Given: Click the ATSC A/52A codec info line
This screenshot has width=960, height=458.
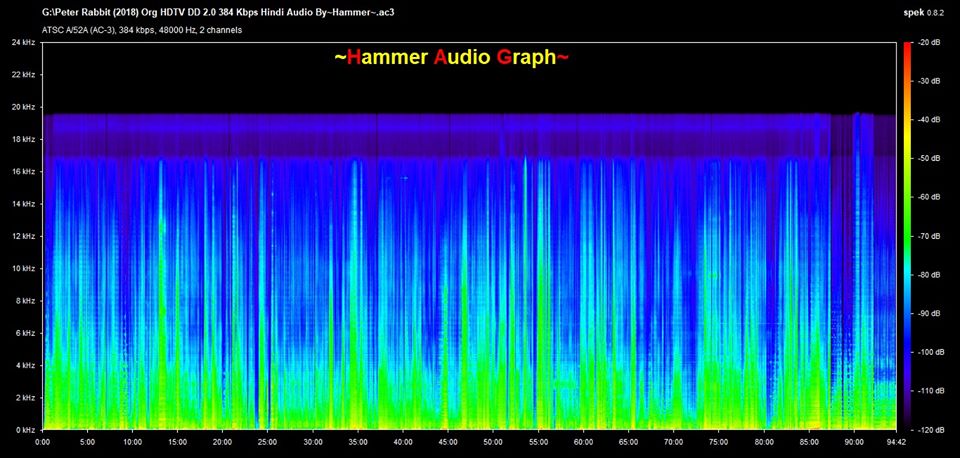Looking at the screenshot, I should click(142, 29).
